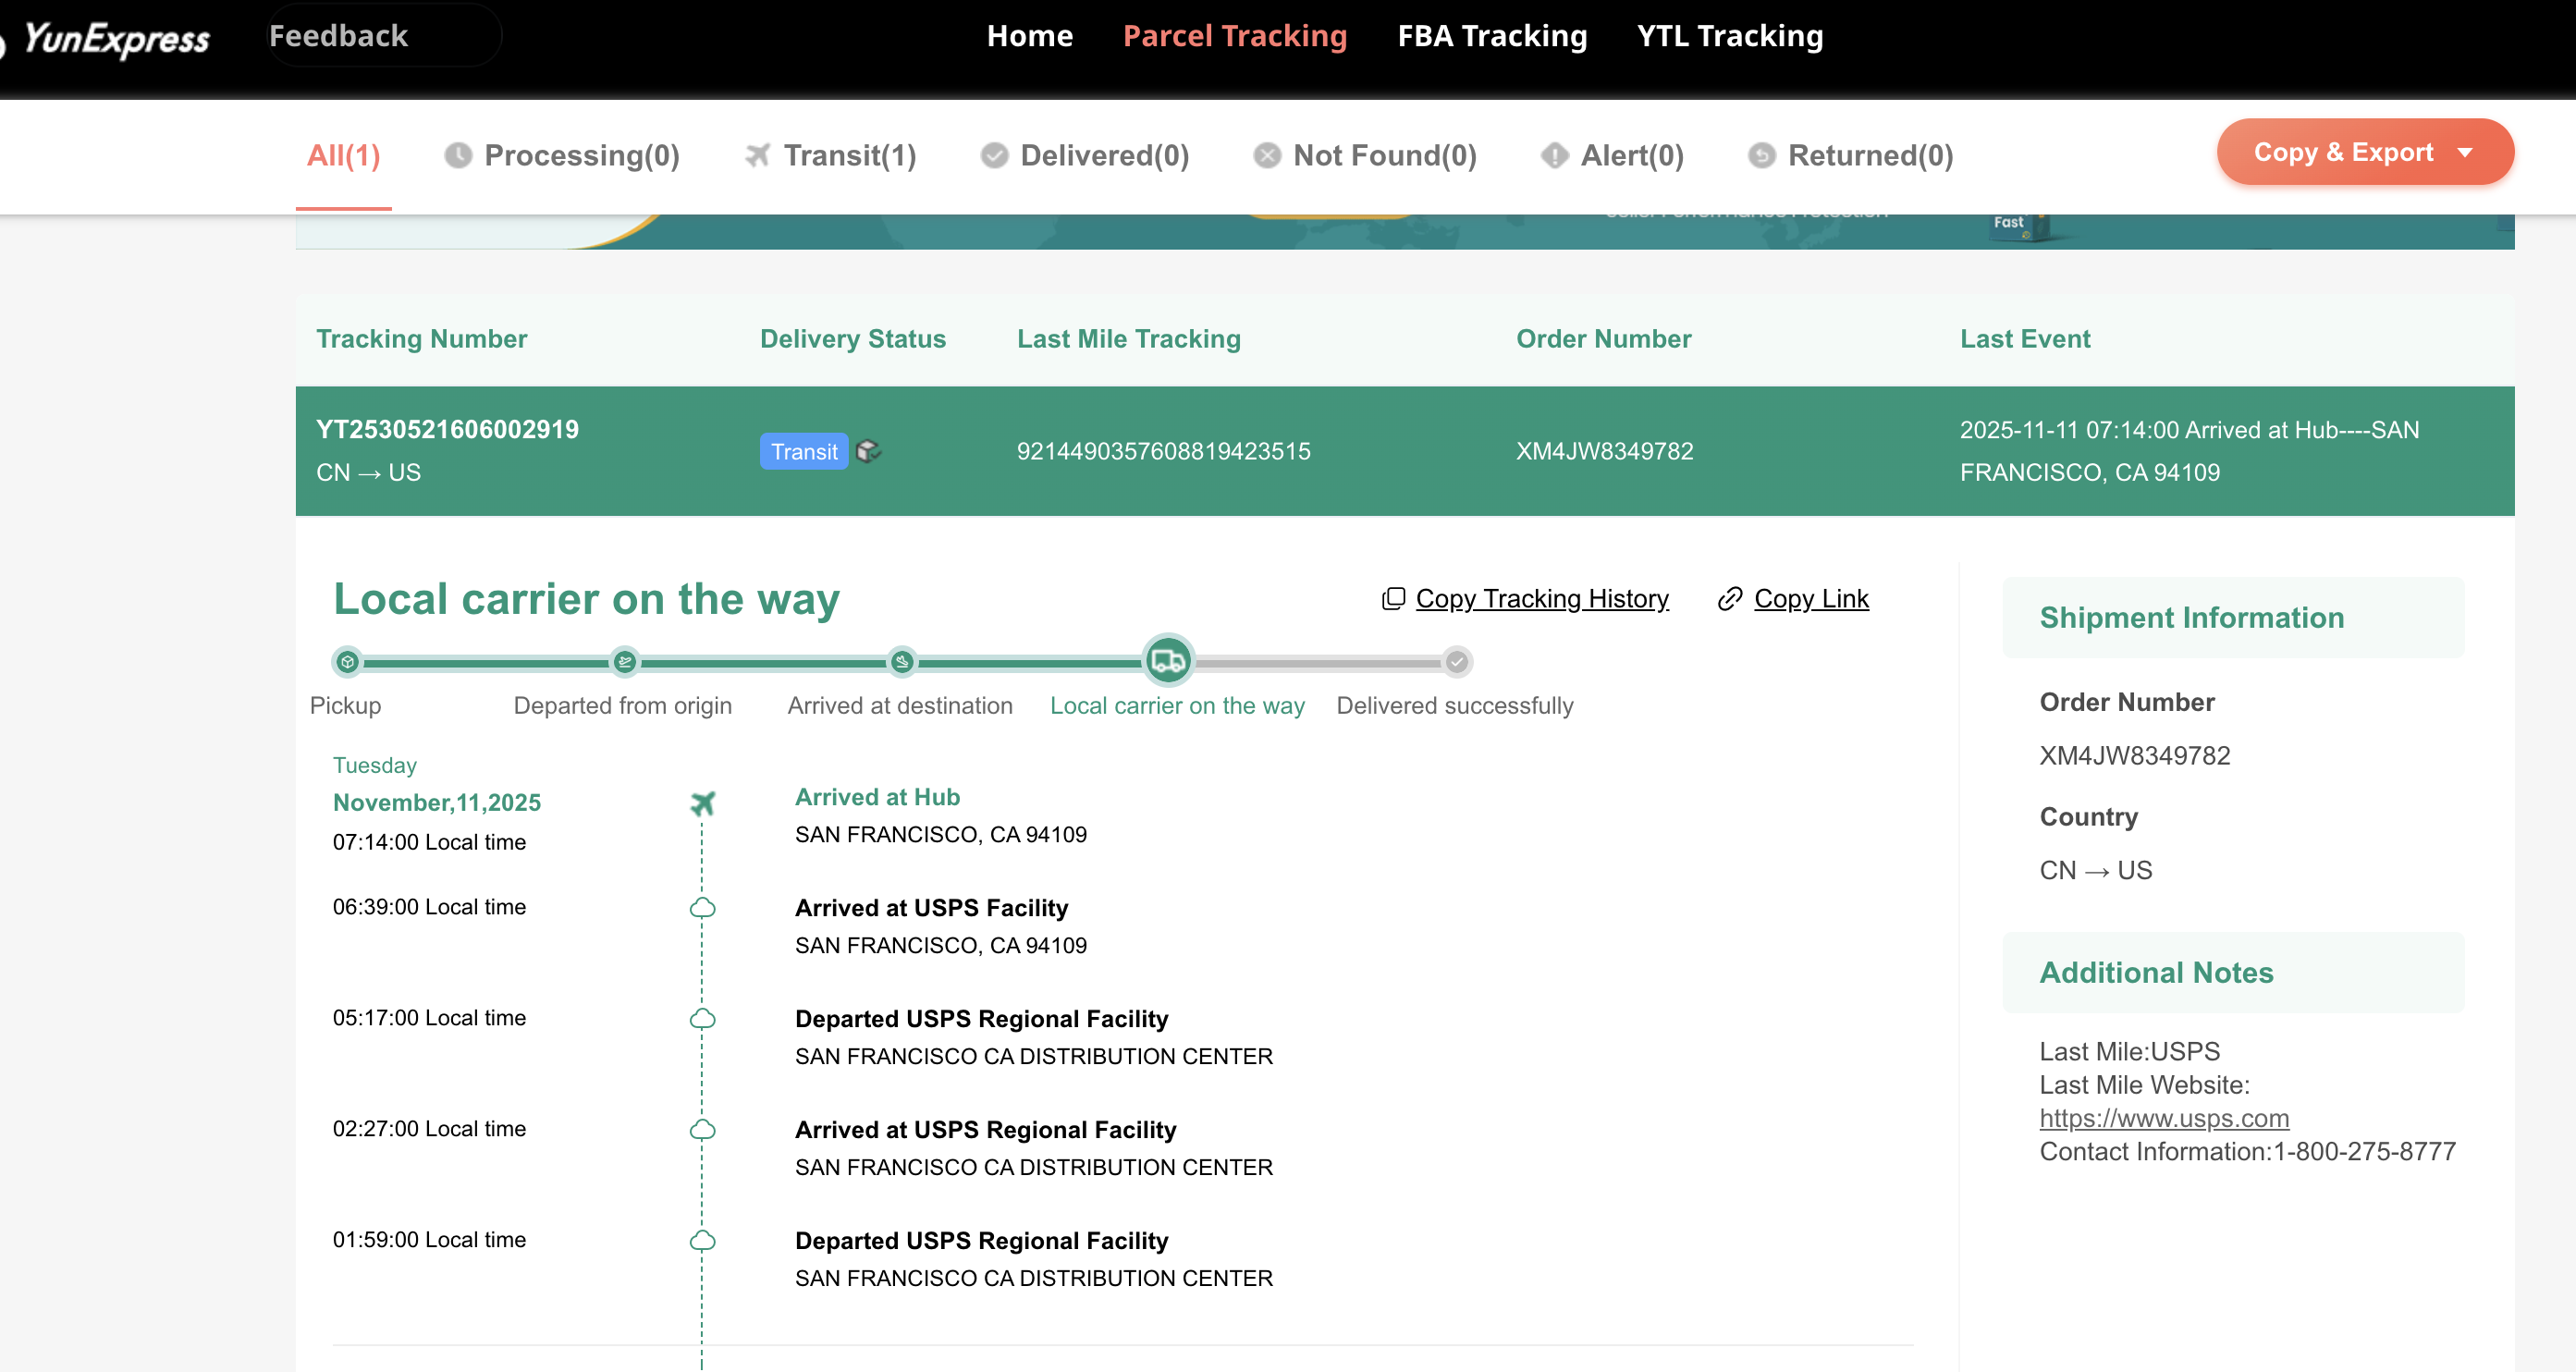Click the chain link icon beside Copy Link
2576x1372 pixels.
[1730, 599]
